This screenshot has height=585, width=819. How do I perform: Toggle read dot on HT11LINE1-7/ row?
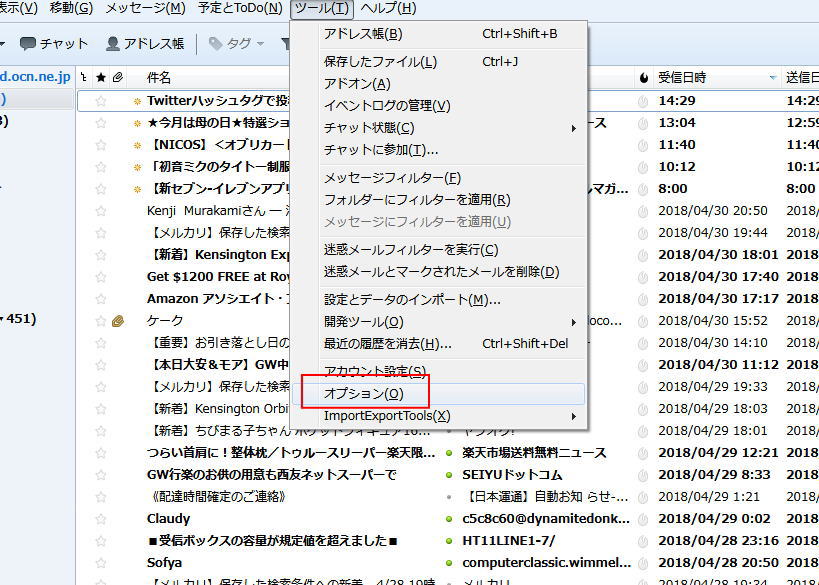coord(449,541)
